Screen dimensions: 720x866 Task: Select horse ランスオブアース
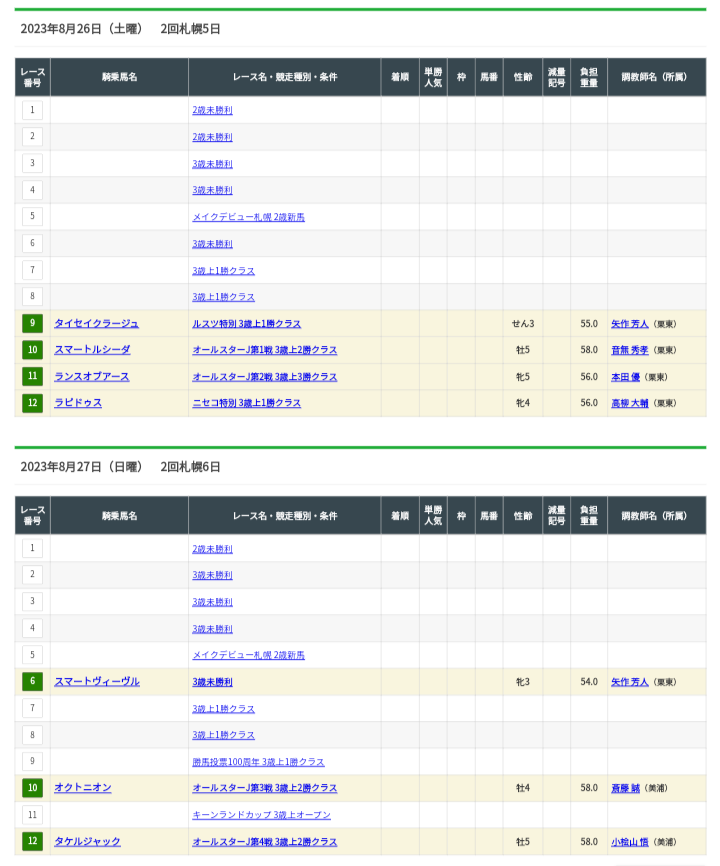tap(92, 377)
